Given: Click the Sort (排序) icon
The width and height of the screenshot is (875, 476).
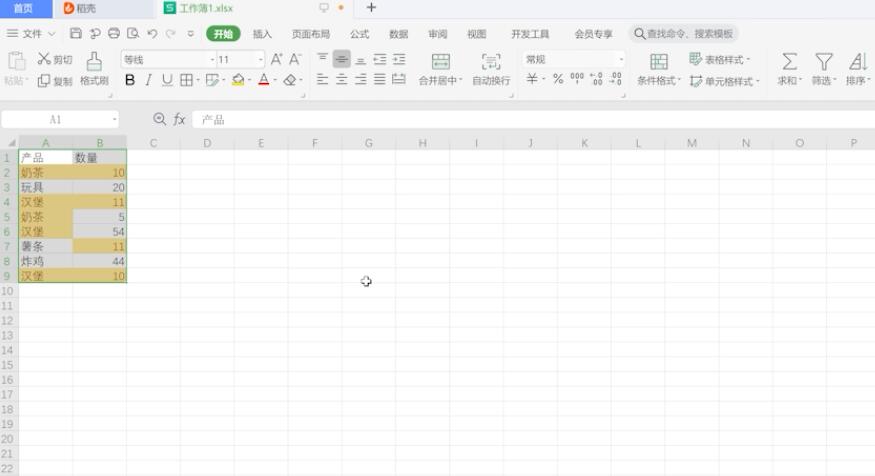Looking at the screenshot, I should tap(858, 61).
